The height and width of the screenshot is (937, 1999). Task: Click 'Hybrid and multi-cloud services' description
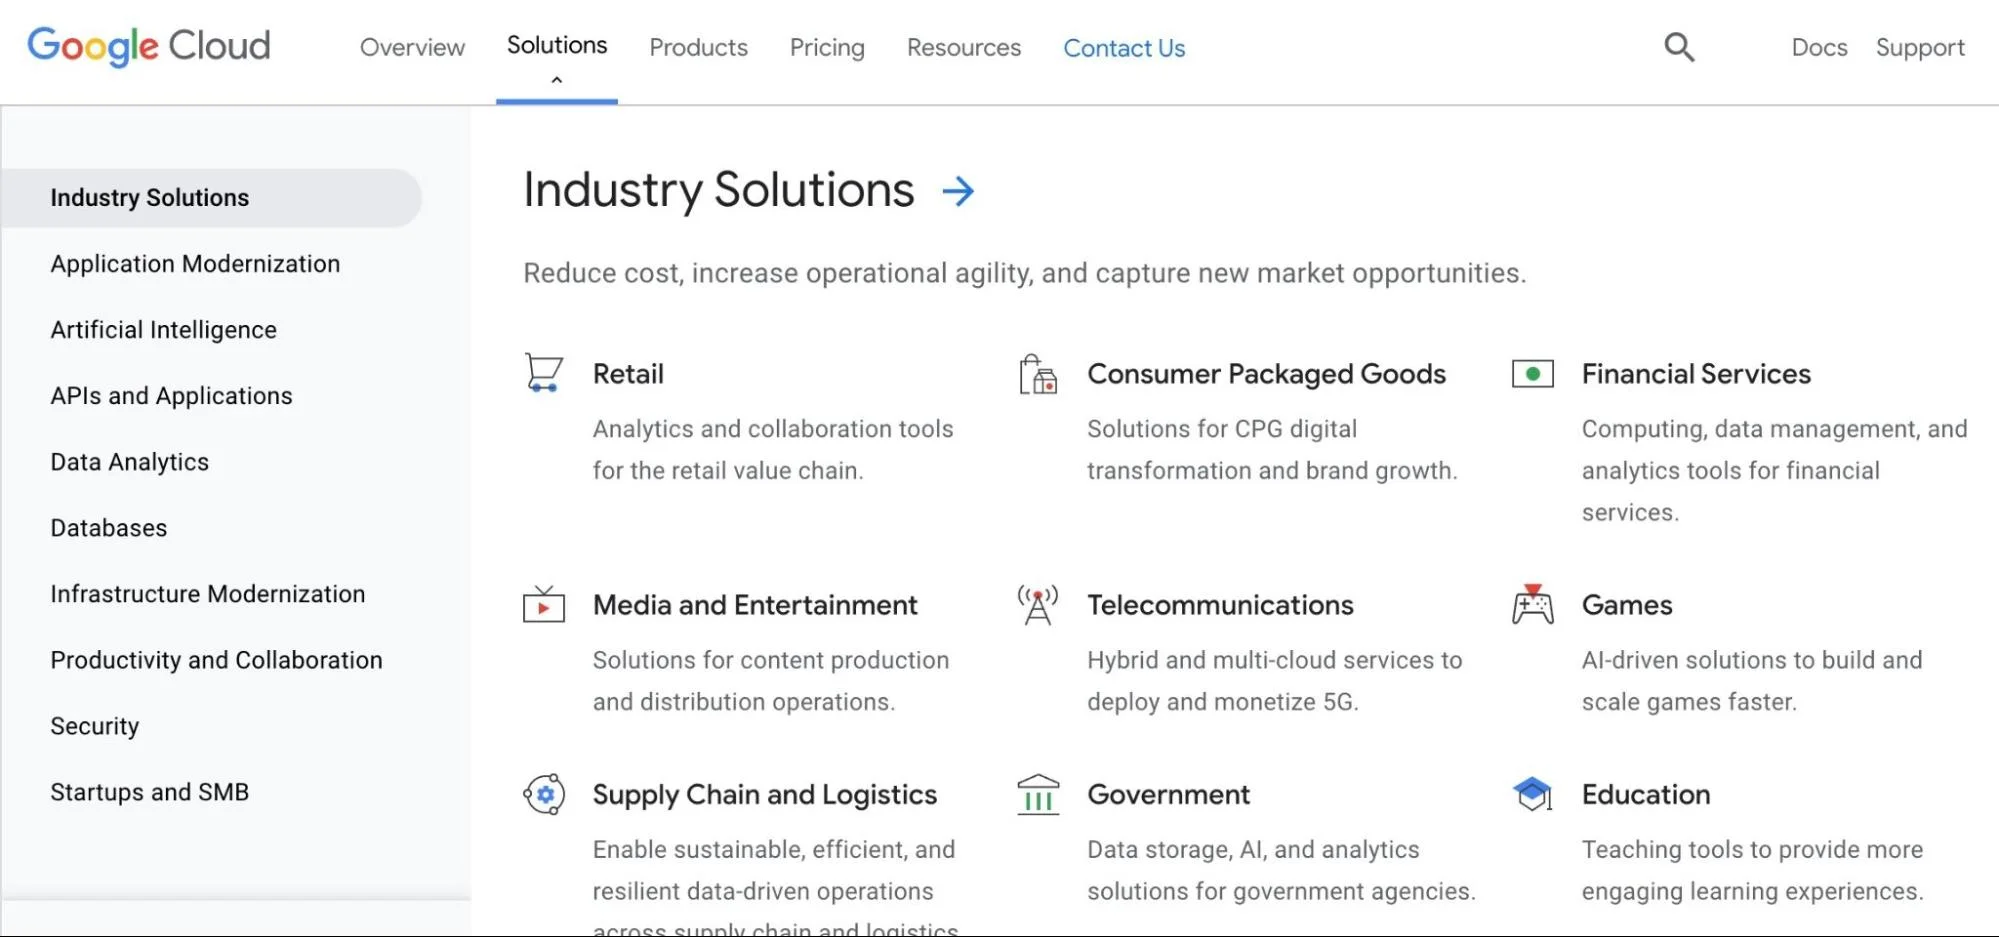point(1275,681)
